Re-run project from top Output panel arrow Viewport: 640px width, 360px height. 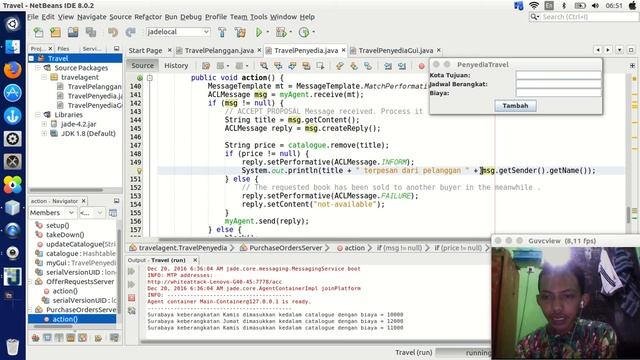(x=131, y=271)
